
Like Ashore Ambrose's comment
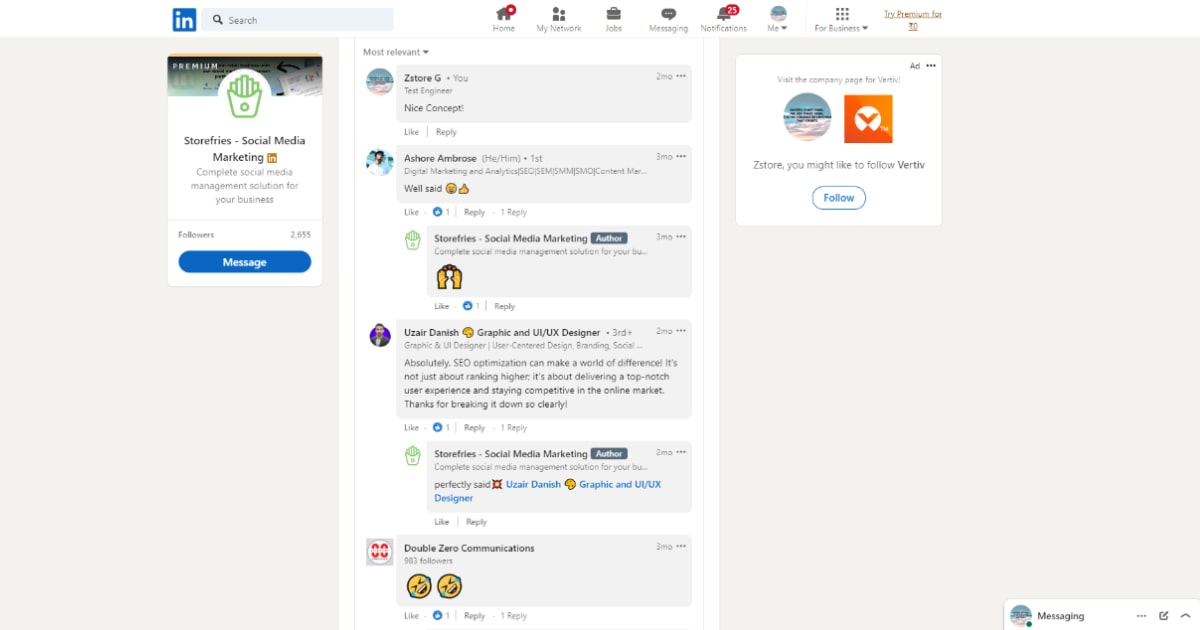[411, 212]
